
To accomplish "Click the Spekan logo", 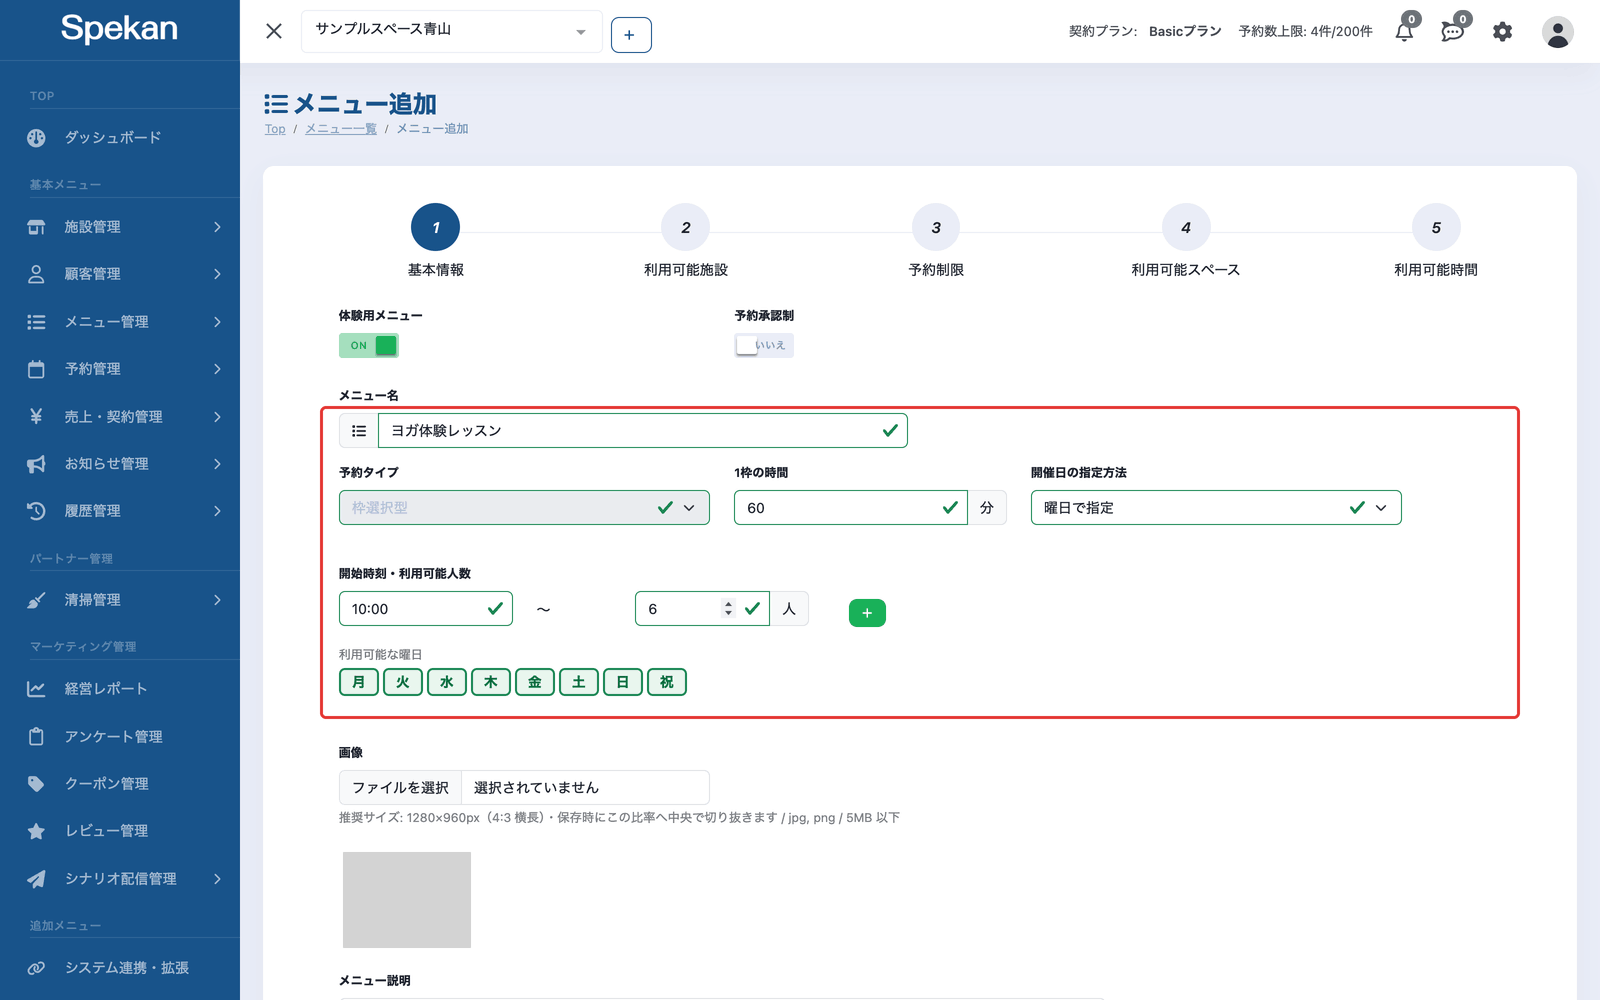I will point(119,28).
